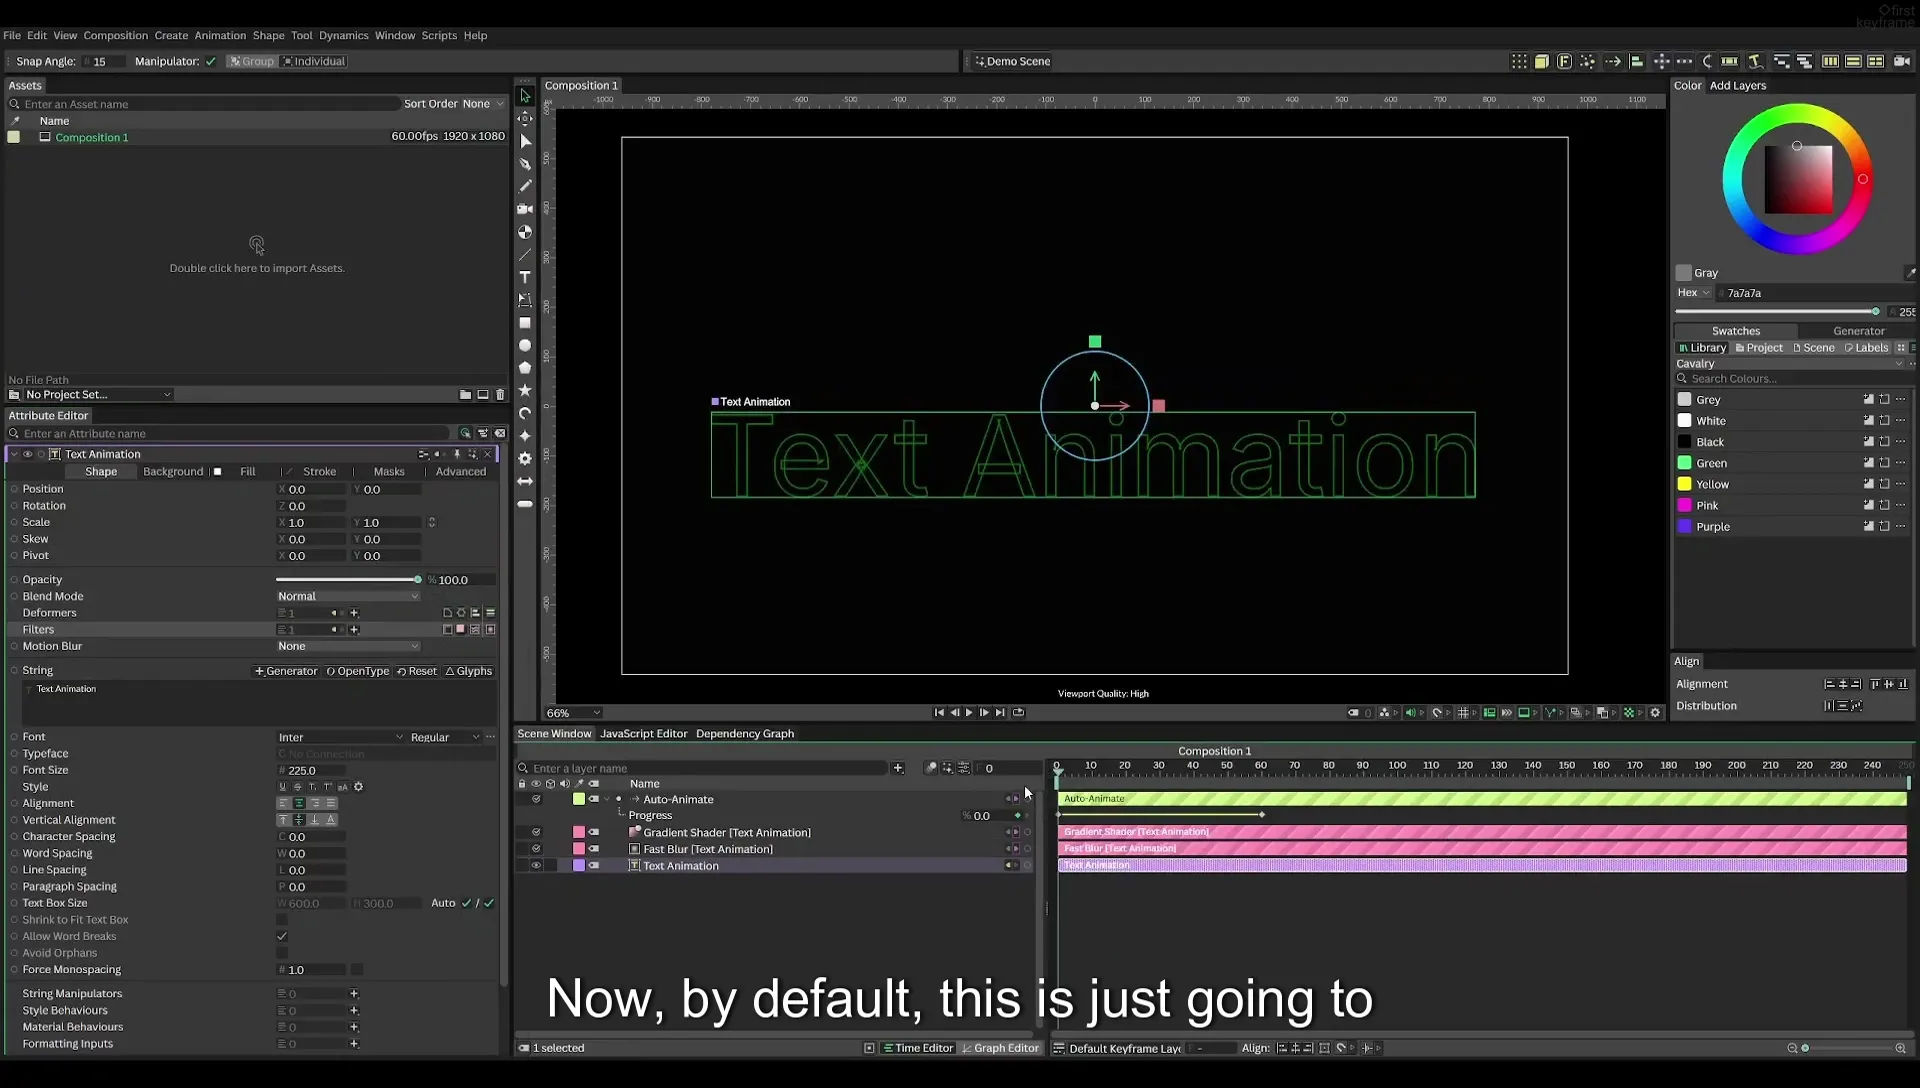
Task: Select the Rectangle shape tool
Action: tap(525, 323)
